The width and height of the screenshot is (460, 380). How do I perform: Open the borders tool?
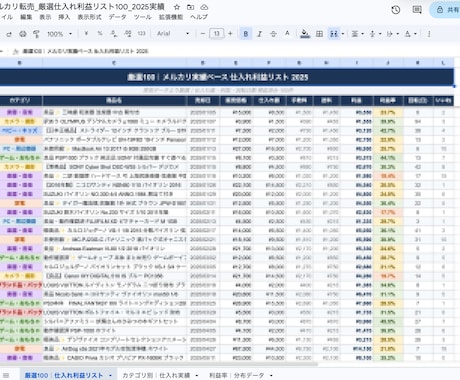pos(319,34)
